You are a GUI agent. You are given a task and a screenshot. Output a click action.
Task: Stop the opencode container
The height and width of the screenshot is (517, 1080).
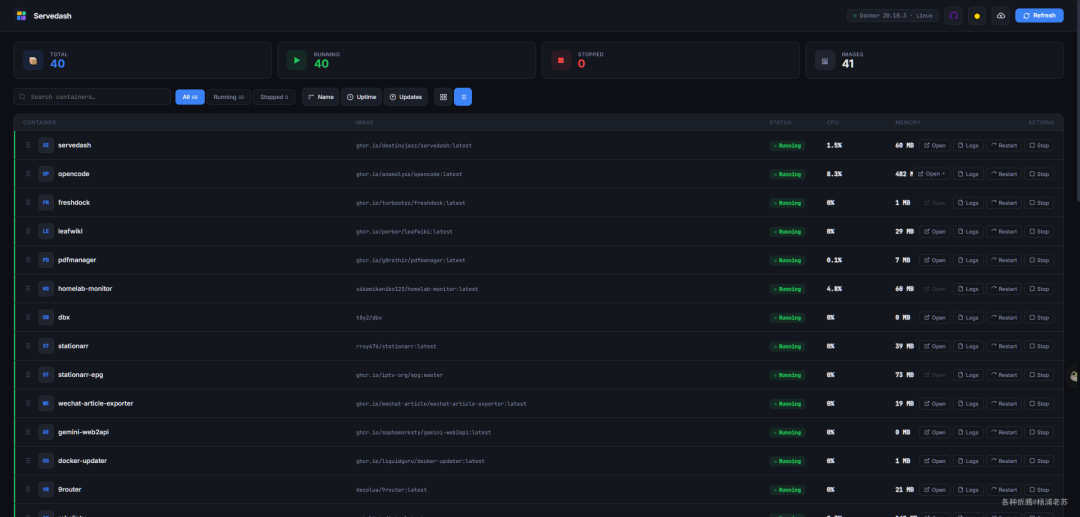(x=1039, y=174)
